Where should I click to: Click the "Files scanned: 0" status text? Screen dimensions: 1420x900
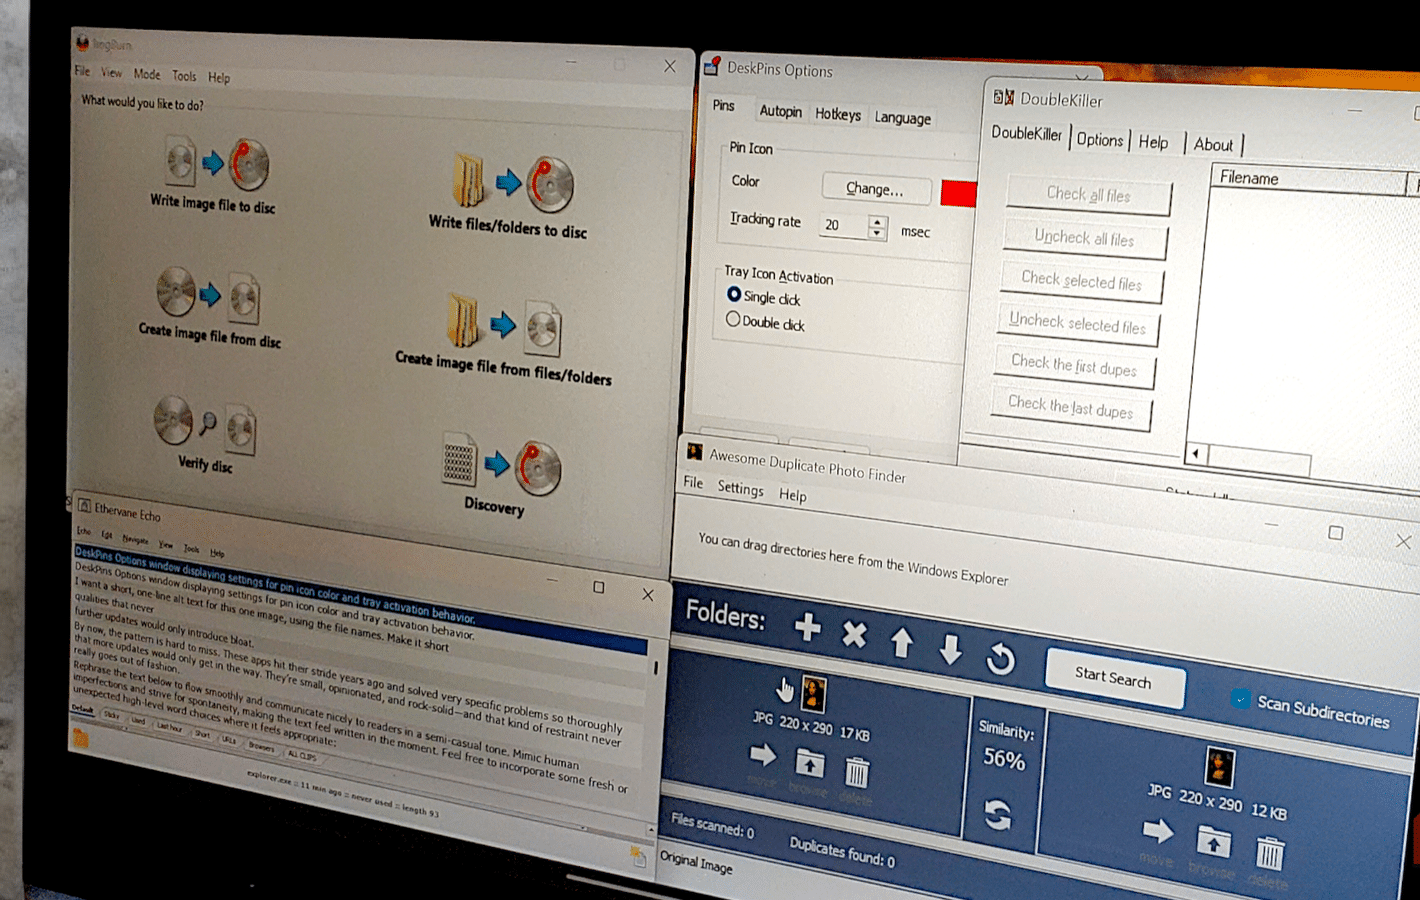coord(712,827)
